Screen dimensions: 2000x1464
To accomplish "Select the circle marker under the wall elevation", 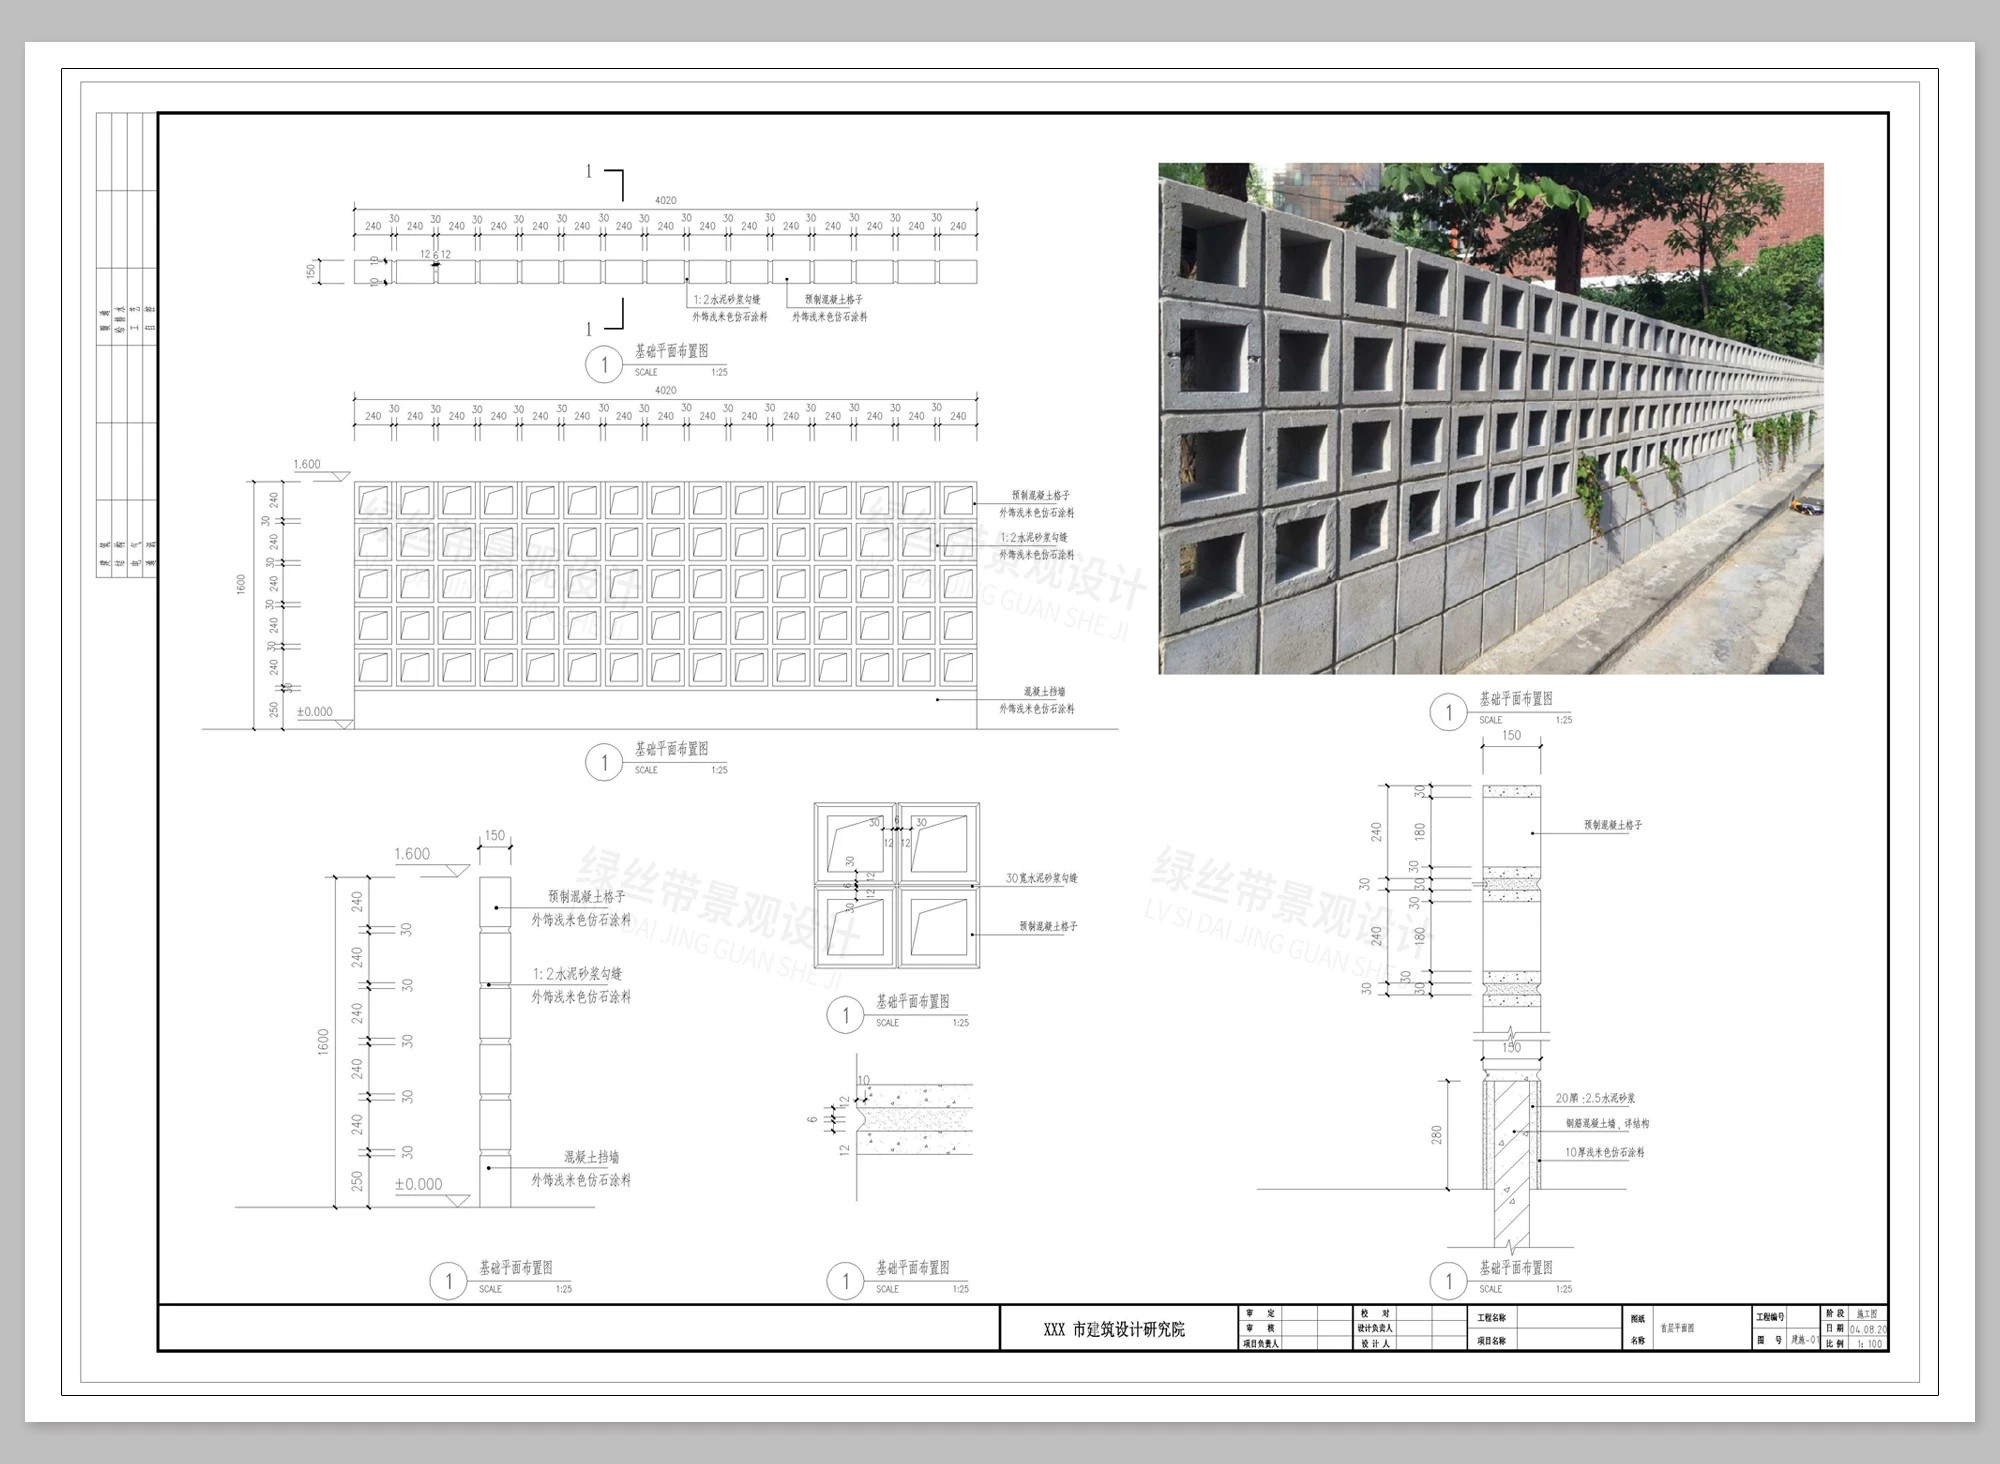I will click(603, 763).
